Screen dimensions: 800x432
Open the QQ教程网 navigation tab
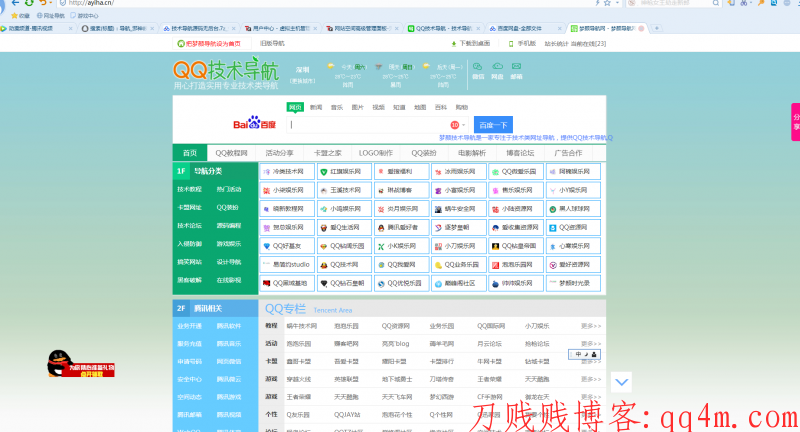[x=231, y=153]
